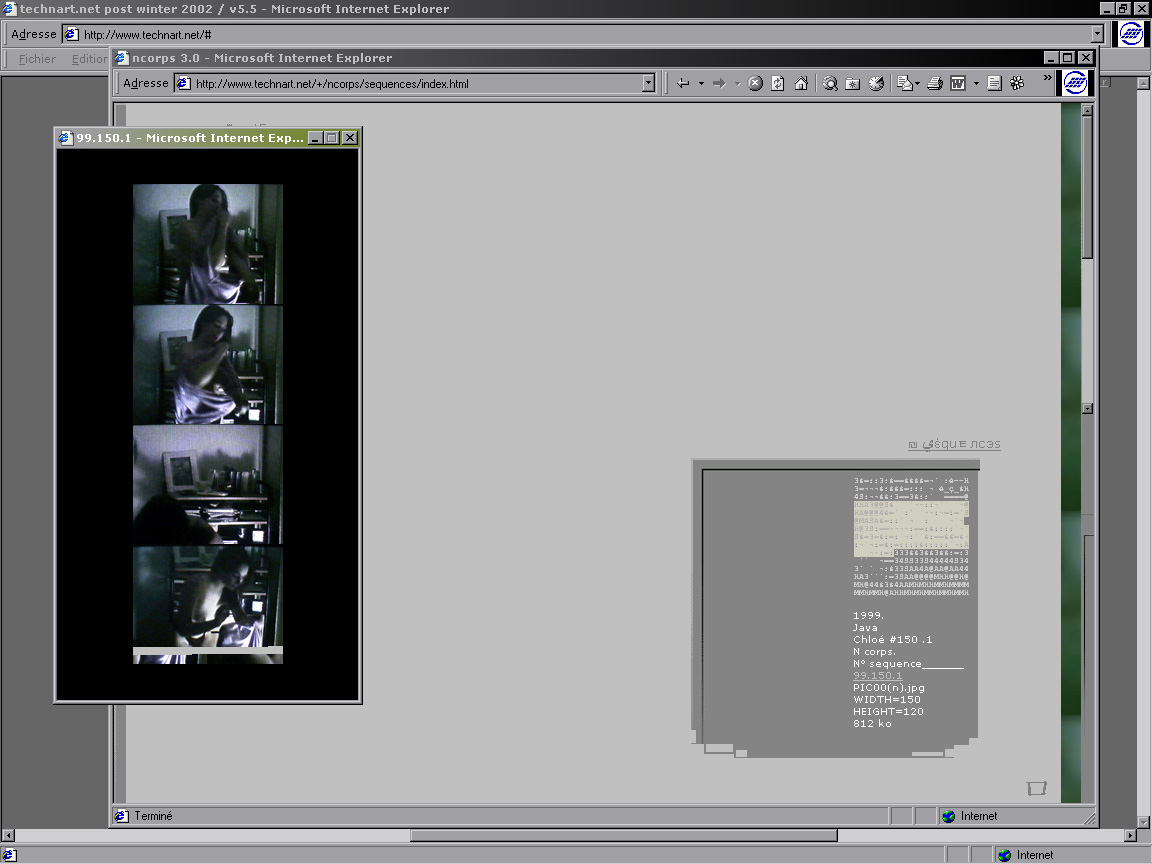Click the "WIDTH=150" text
1152x864 pixels.
(x=887, y=699)
